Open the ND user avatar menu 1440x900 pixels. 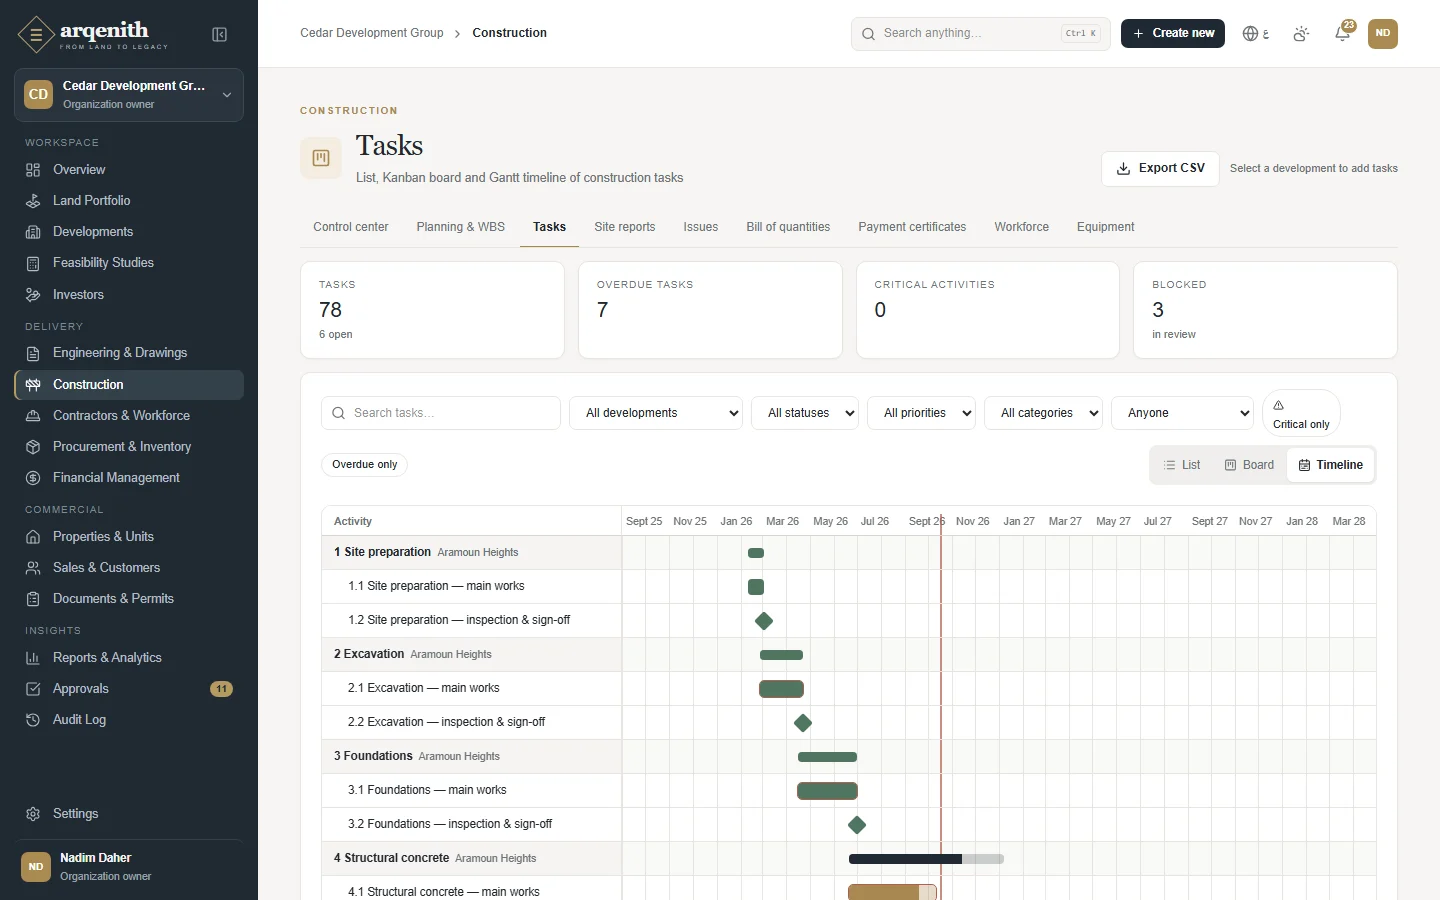click(1383, 33)
